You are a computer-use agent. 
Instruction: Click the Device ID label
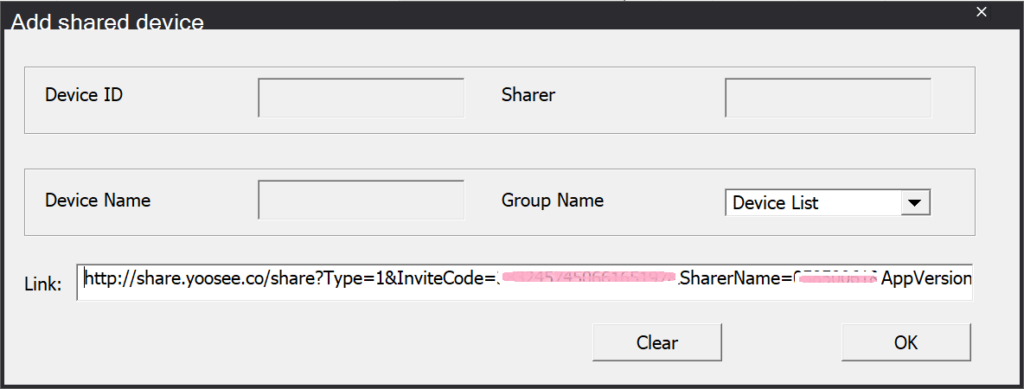coord(84,95)
